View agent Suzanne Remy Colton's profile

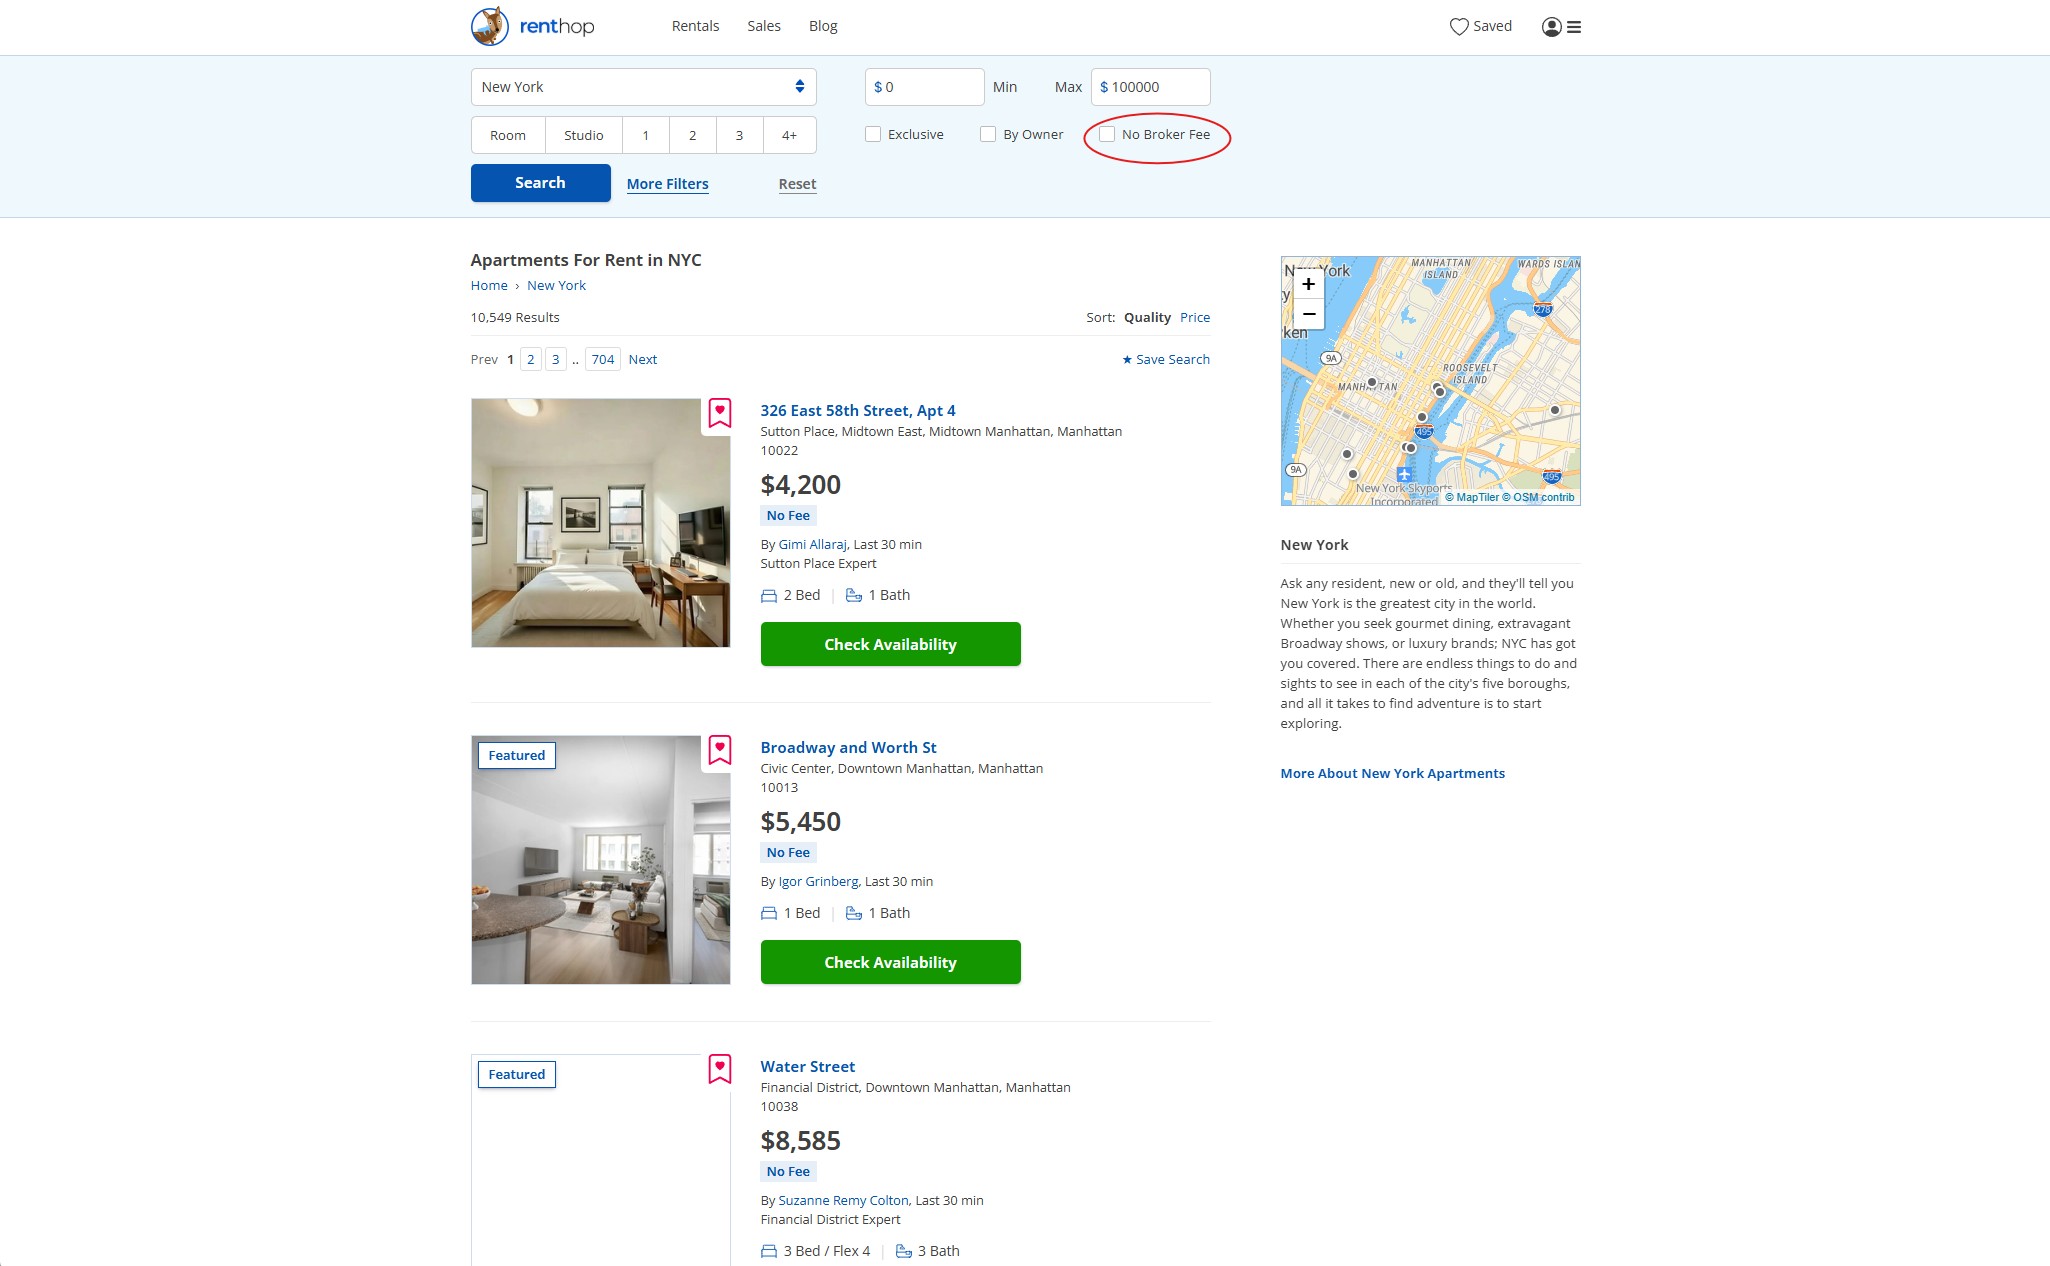point(843,1201)
